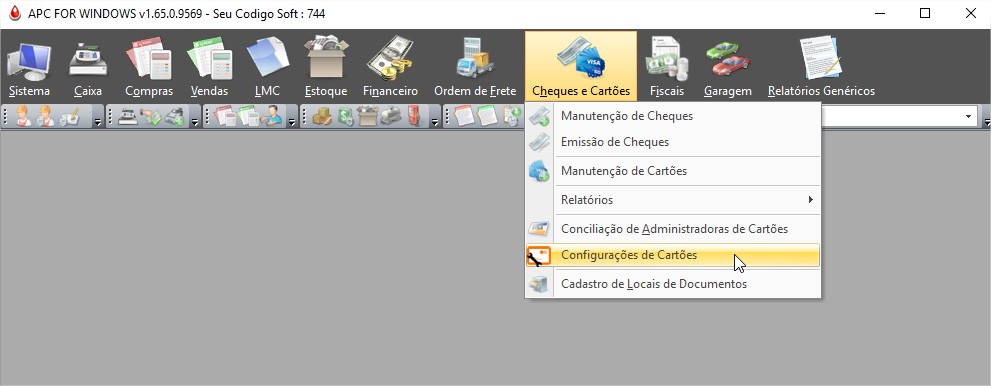Click the cash register with green plus icon
The width and height of the screenshot is (991, 386).
pyautogui.click(x=174, y=117)
